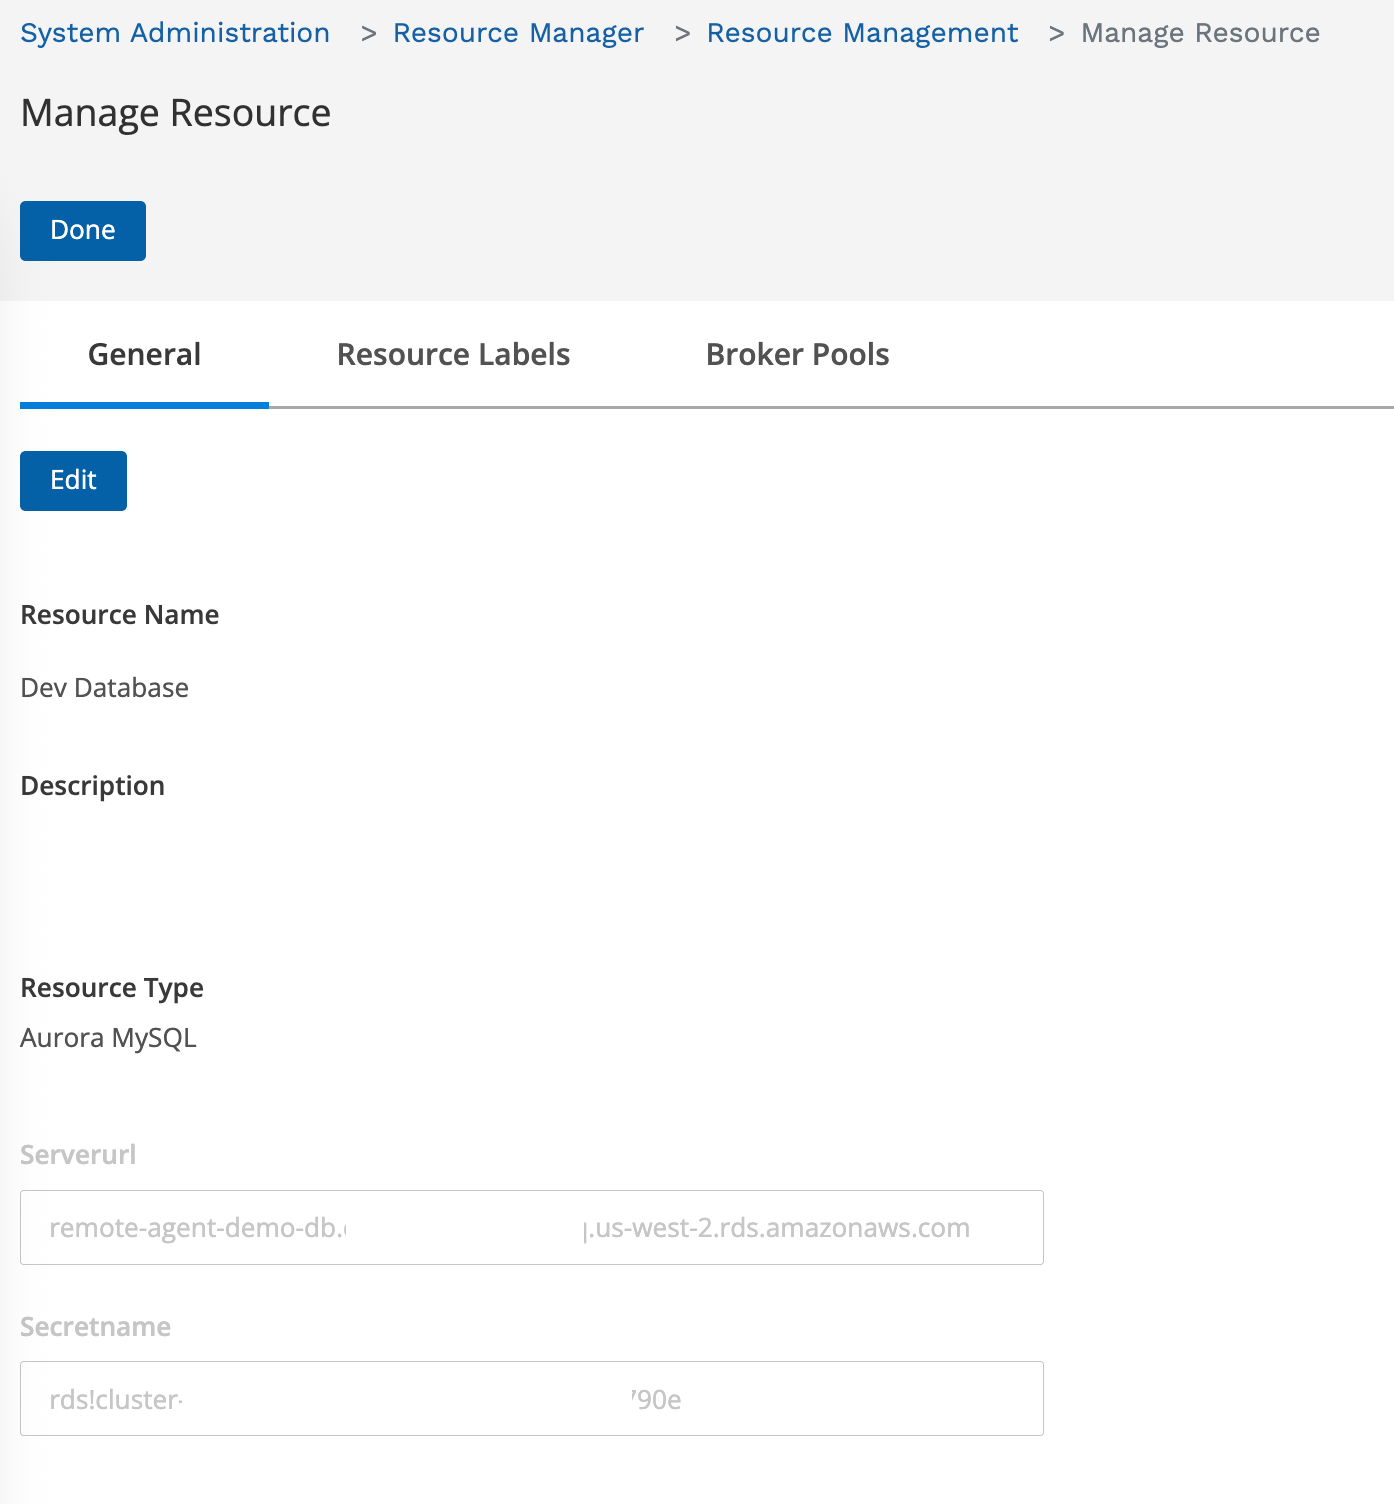The image size is (1394, 1504).
Task: Click the Edit button
Action: [73, 481]
